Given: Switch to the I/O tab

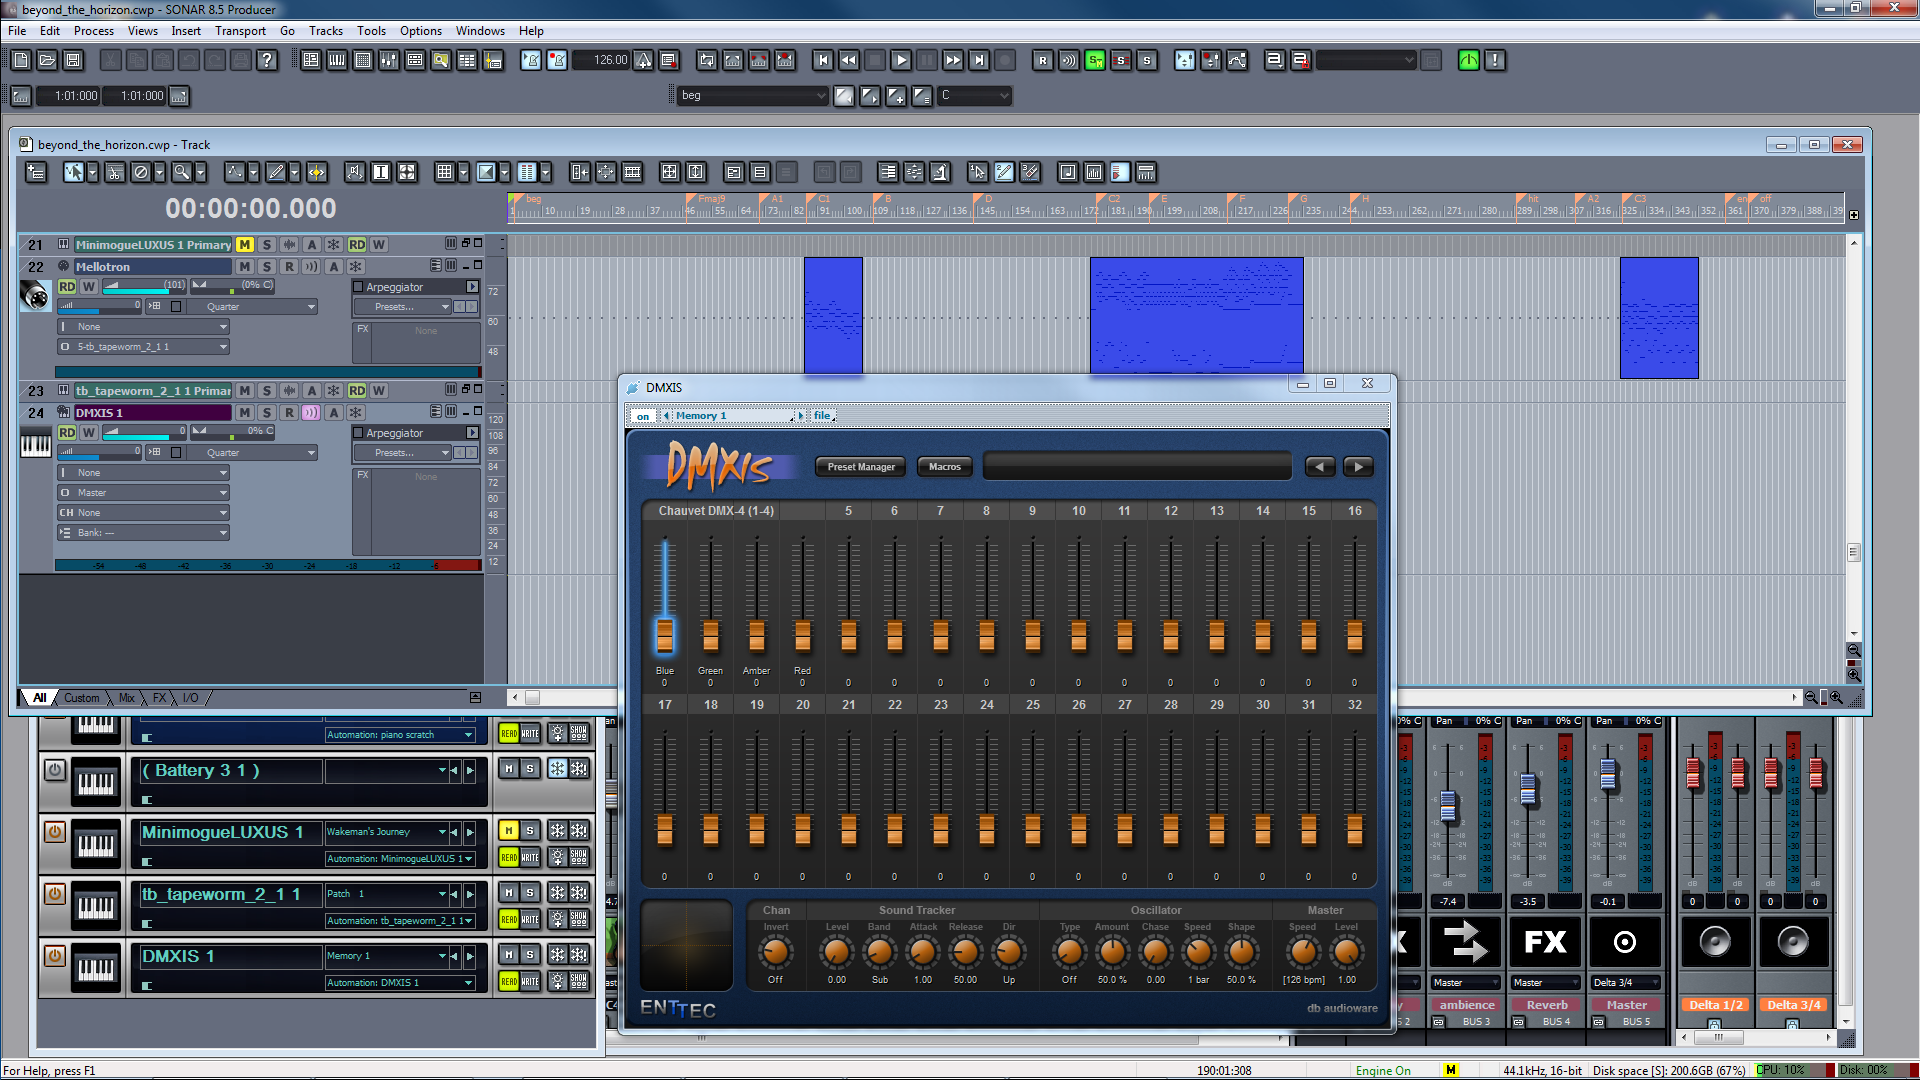Looking at the screenshot, I should (190, 698).
